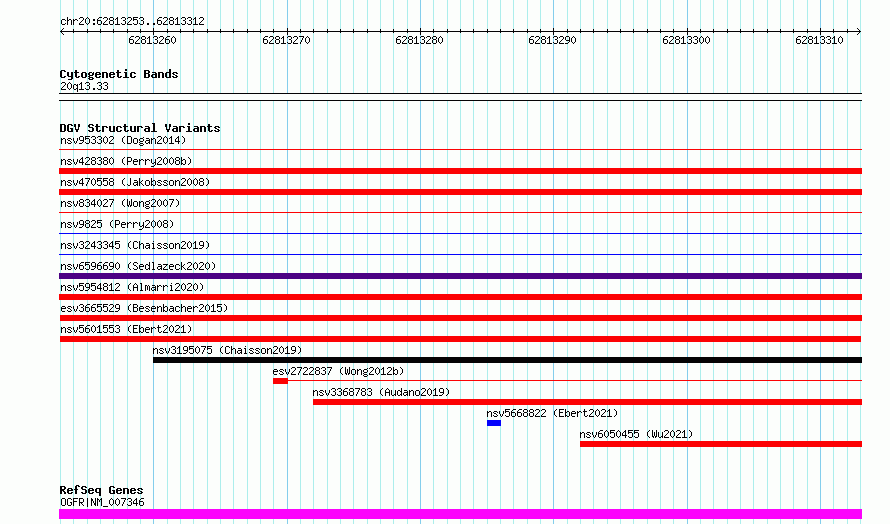The image size is (890, 524).
Task: Open the OGFR|NM_007346 gene label
Action: tap(102, 502)
